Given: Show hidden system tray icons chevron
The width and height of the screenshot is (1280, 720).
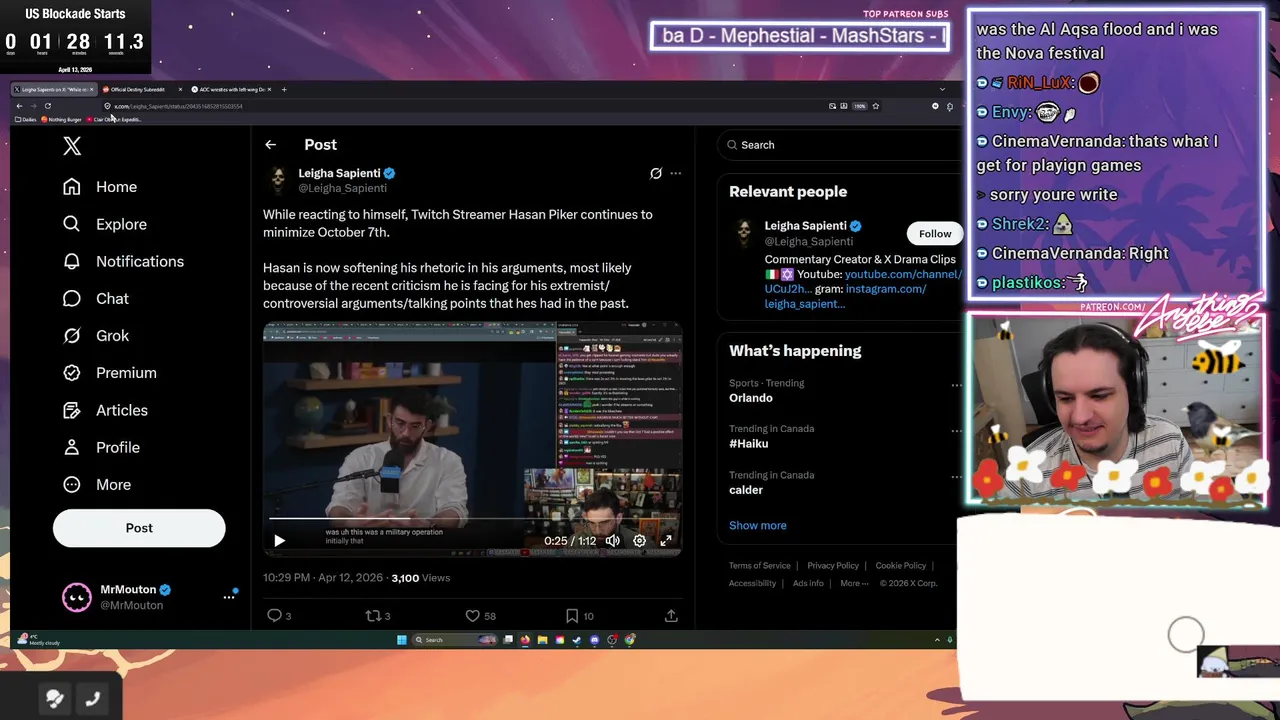Looking at the screenshot, I should [x=937, y=640].
